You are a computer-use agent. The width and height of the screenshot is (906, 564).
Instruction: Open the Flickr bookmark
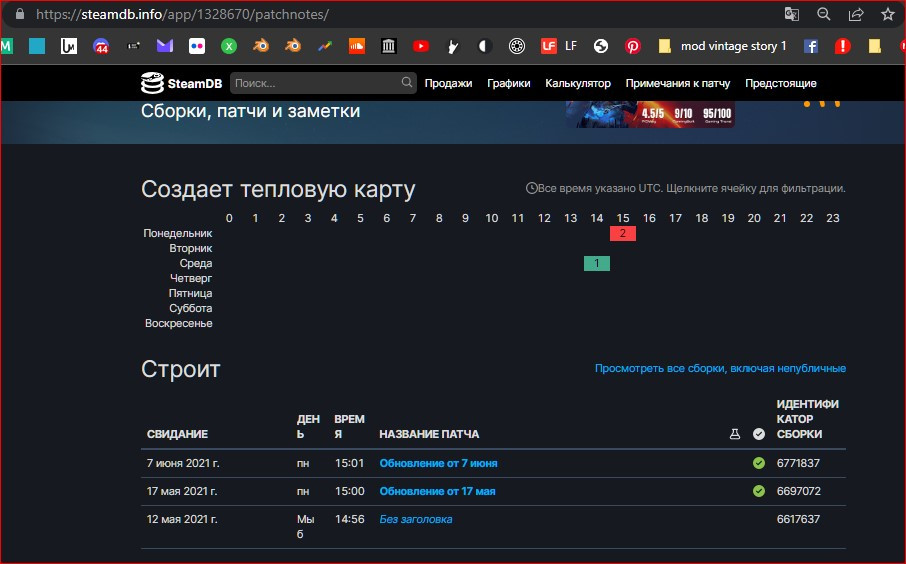click(197, 46)
